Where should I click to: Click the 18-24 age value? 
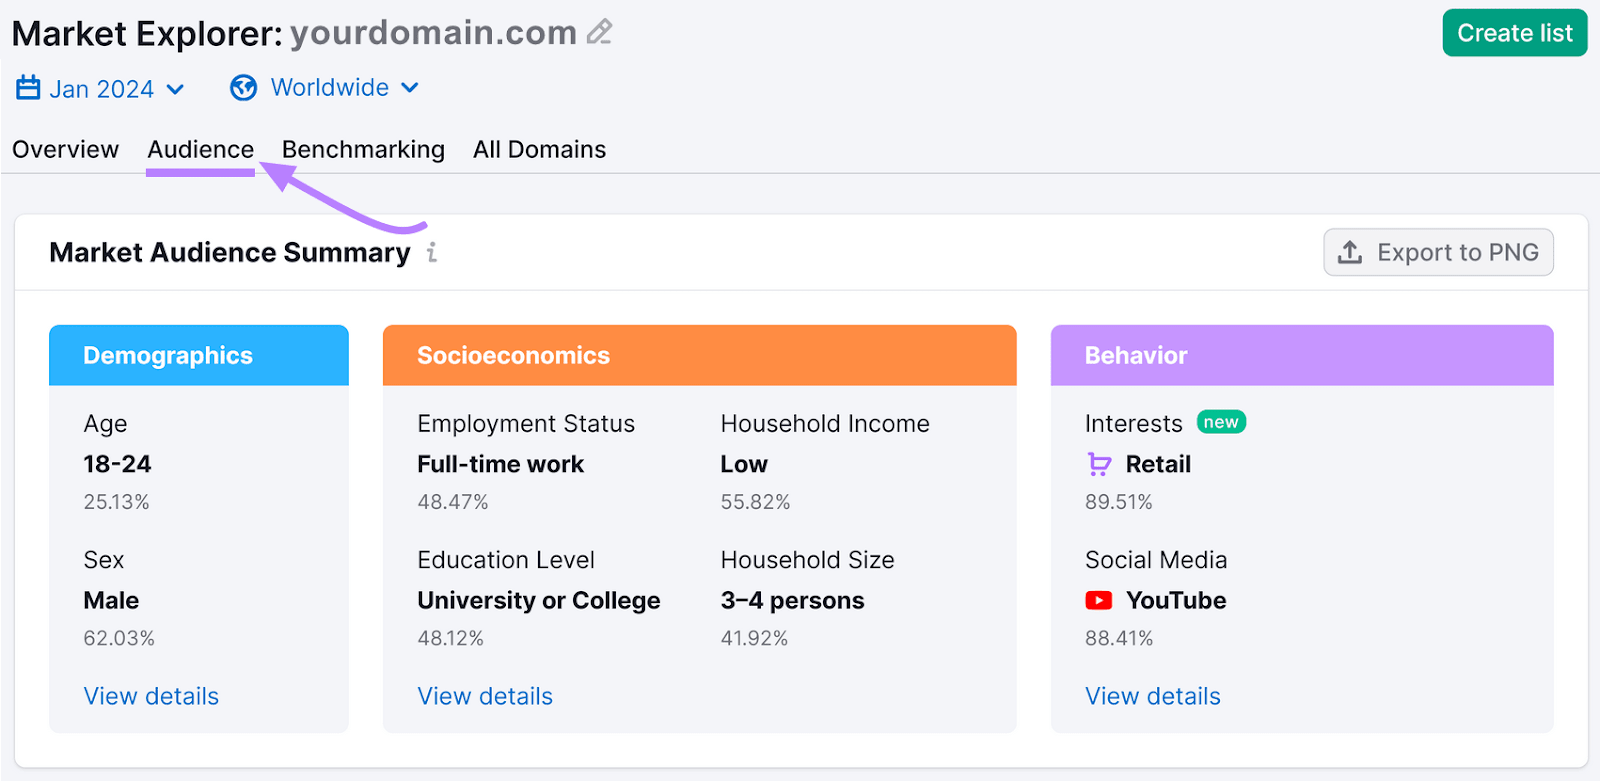pos(117,464)
